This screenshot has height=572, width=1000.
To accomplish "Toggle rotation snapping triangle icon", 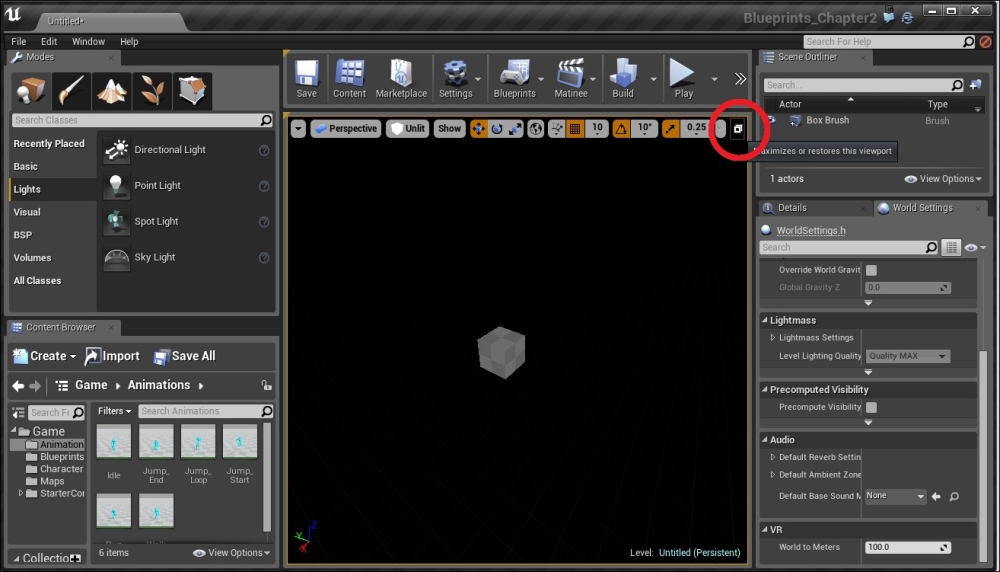I will pos(621,129).
